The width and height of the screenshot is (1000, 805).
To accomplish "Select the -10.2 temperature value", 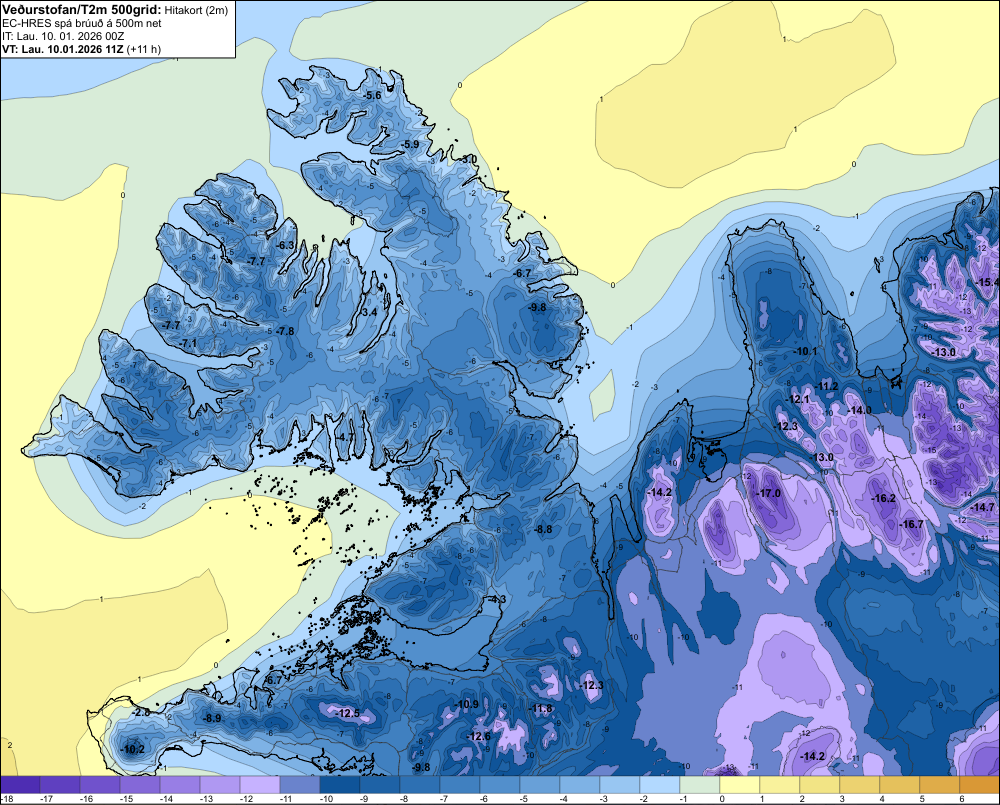I will click(133, 750).
